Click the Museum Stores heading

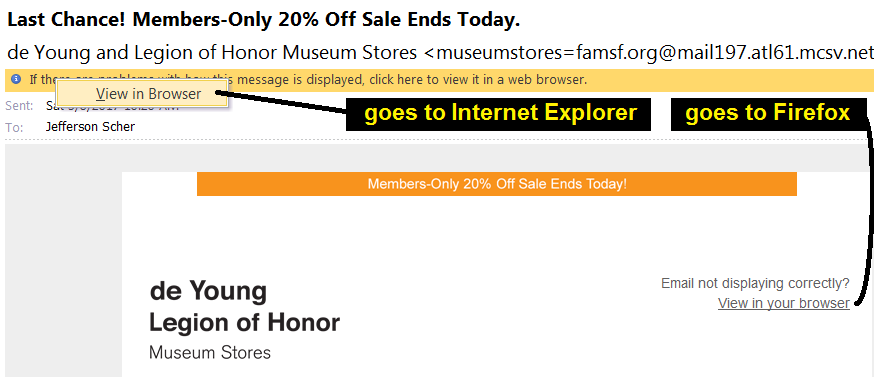click(210, 352)
